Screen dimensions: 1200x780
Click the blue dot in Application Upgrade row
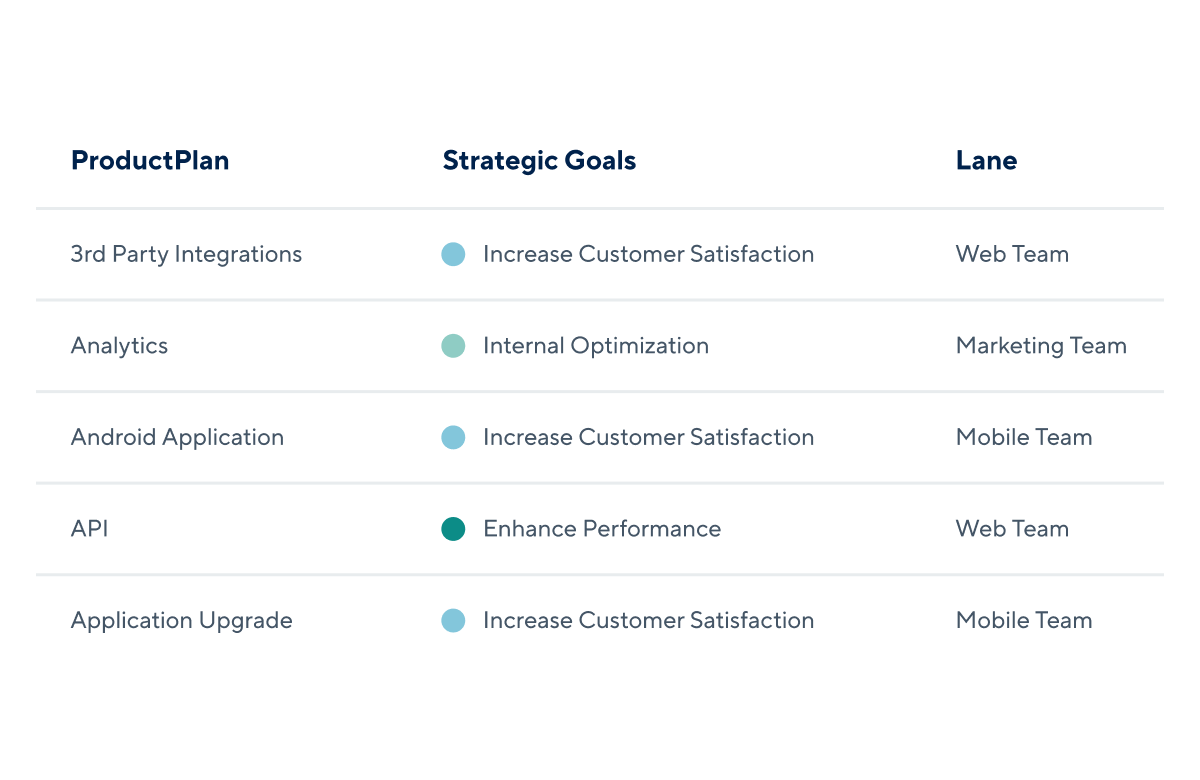(x=453, y=621)
